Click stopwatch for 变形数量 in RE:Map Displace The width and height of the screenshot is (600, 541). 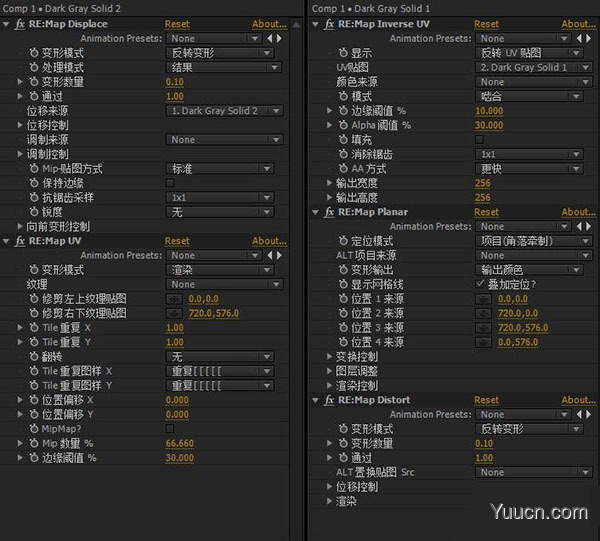[x=34, y=81]
